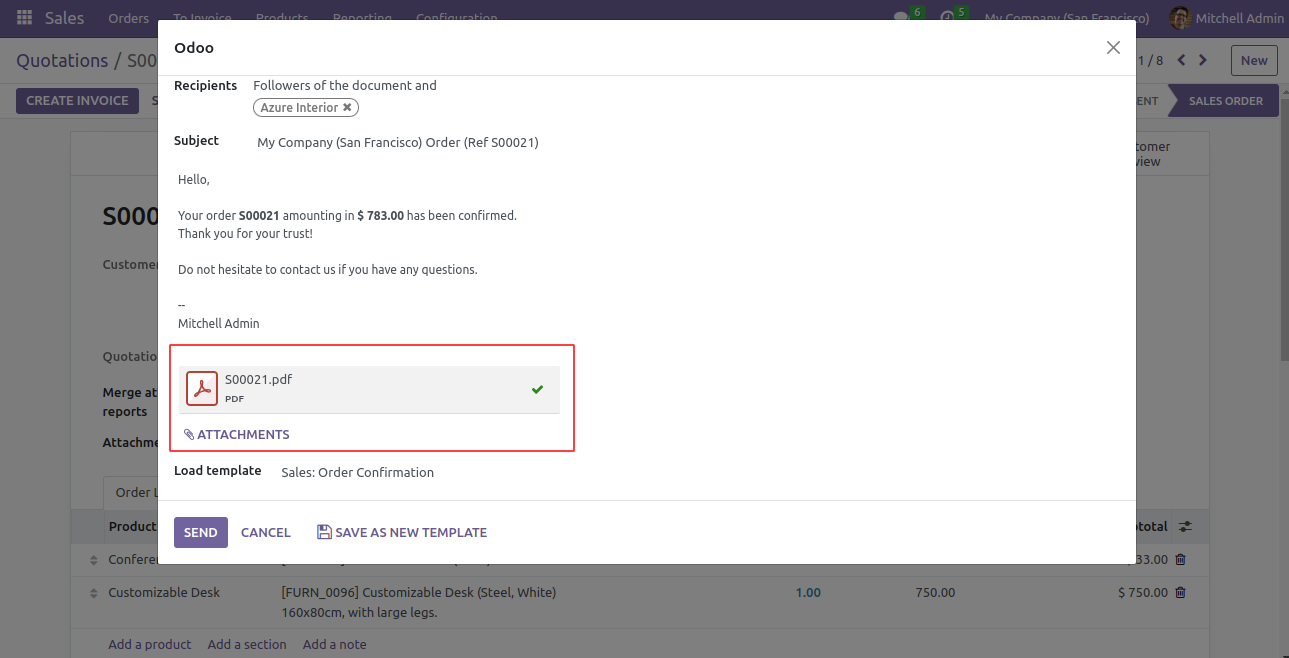This screenshot has width=1289, height=658.
Task: Click Add a note link
Action: click(x=335, y=644)
